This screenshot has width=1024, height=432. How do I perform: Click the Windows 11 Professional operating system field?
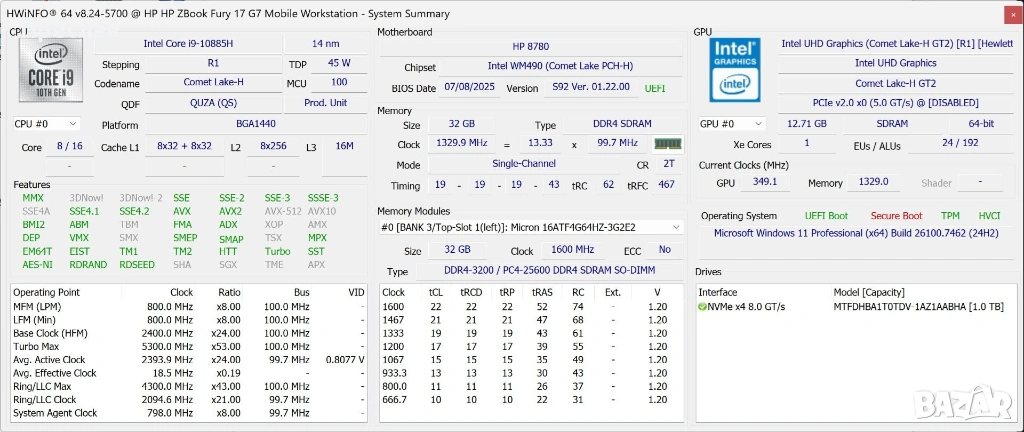tap(854, 233)
